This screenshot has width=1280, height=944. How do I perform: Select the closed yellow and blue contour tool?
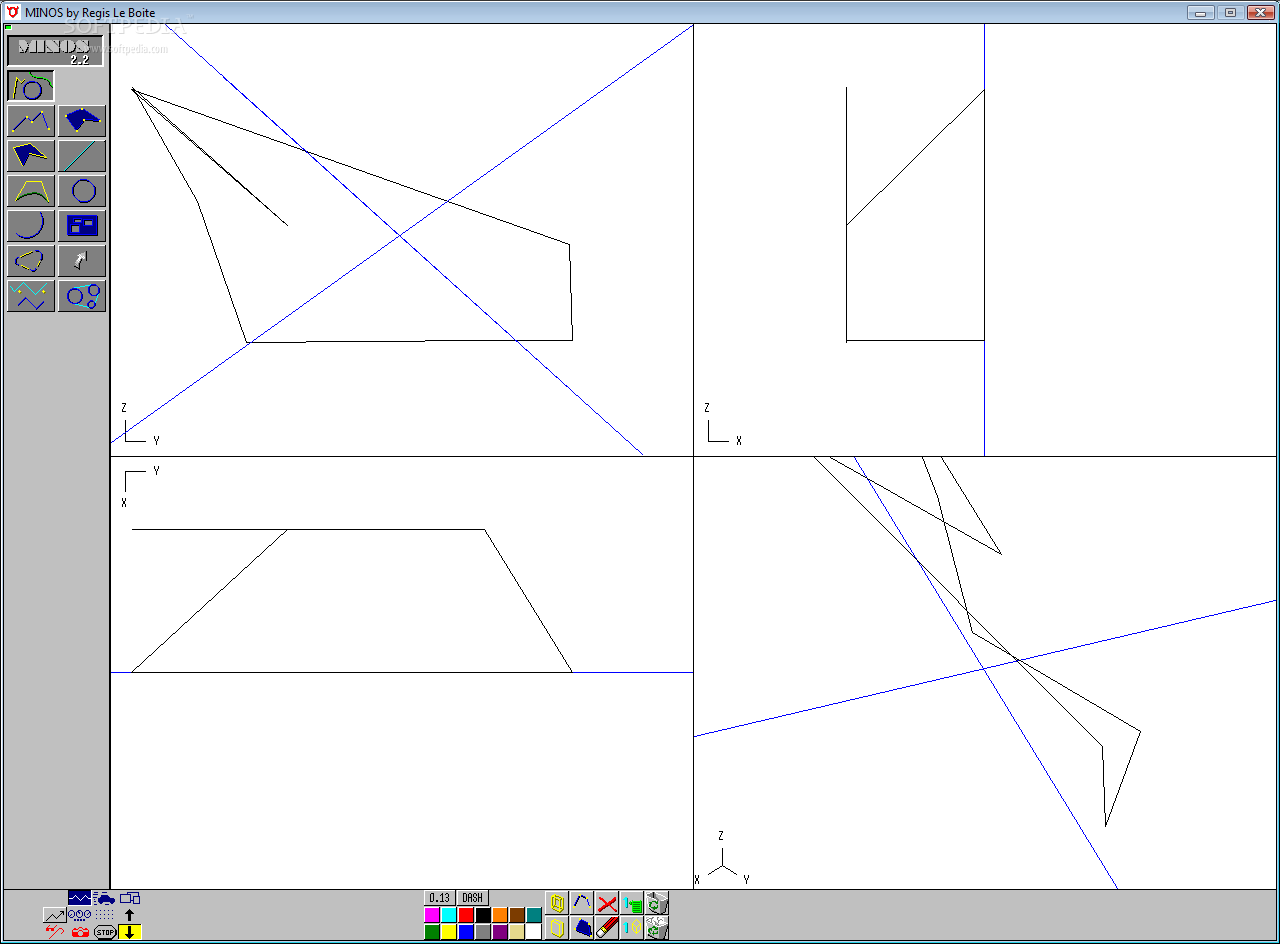(31, 261)
